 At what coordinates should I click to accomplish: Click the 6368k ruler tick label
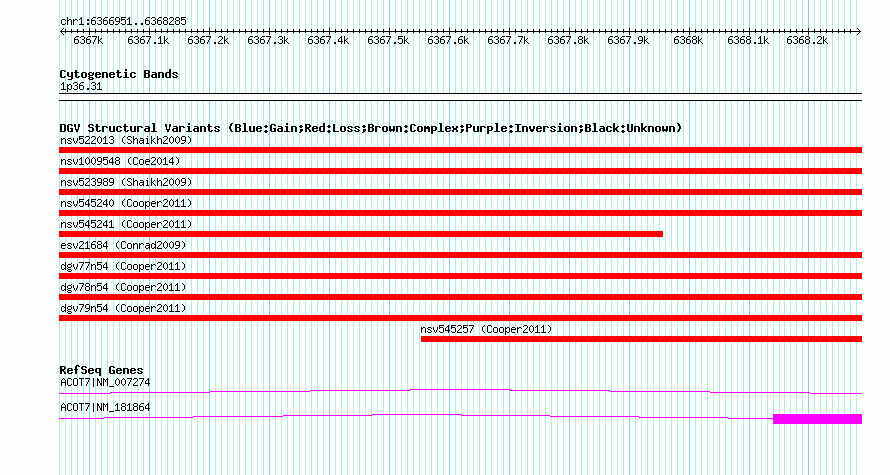[x=688, y=40]
